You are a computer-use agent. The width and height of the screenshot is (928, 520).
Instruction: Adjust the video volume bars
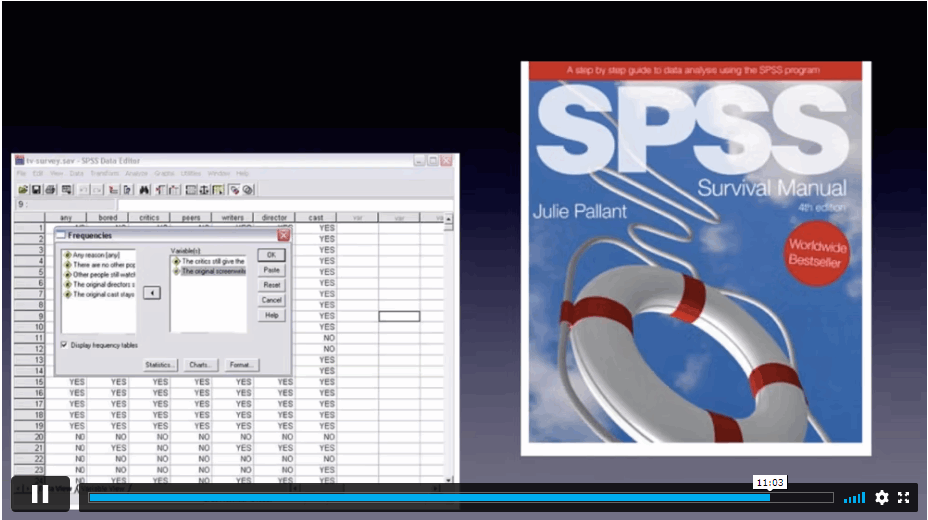(x=854, y=498)
